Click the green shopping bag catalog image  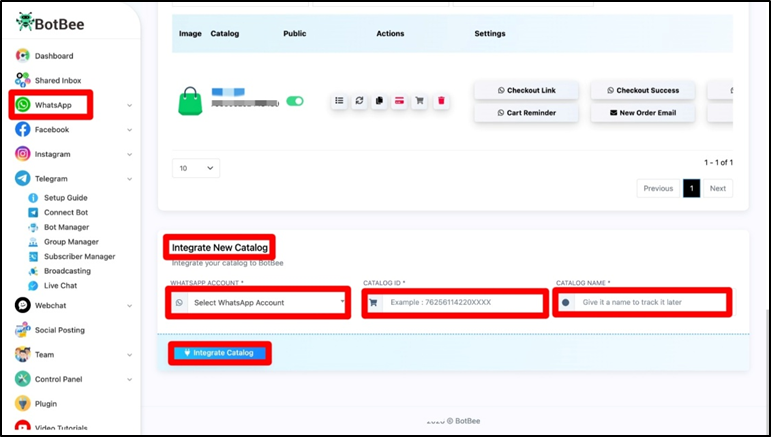tap(190, 100)
